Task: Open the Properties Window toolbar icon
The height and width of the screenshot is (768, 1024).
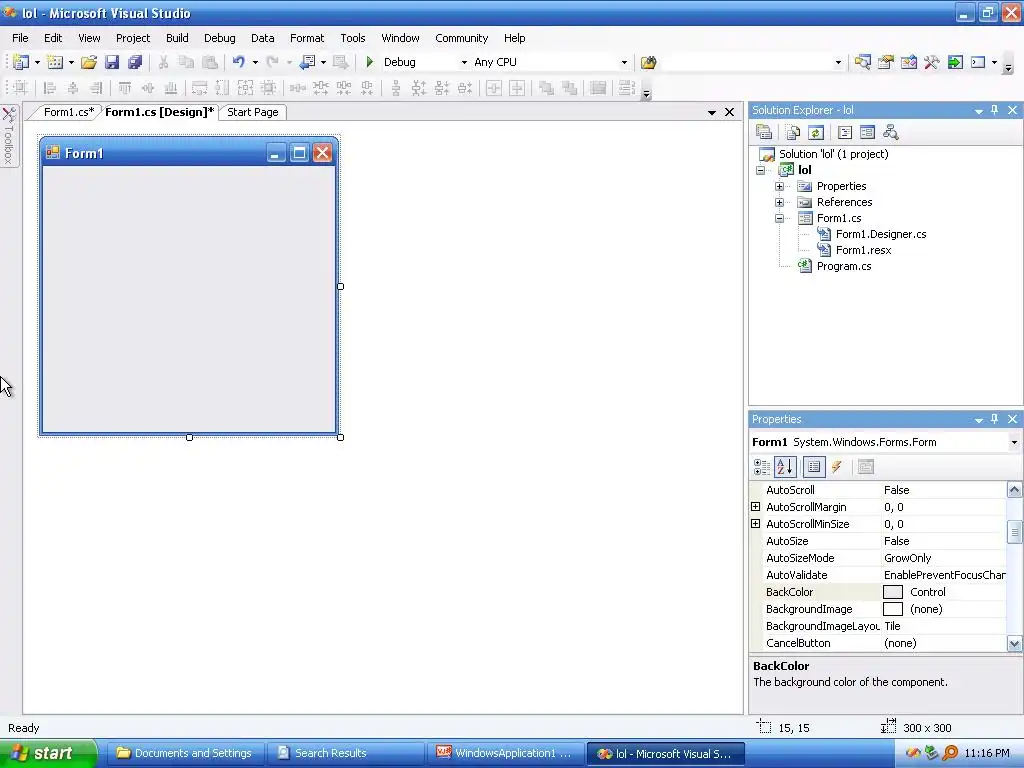Action: click(x=886, y=63)
